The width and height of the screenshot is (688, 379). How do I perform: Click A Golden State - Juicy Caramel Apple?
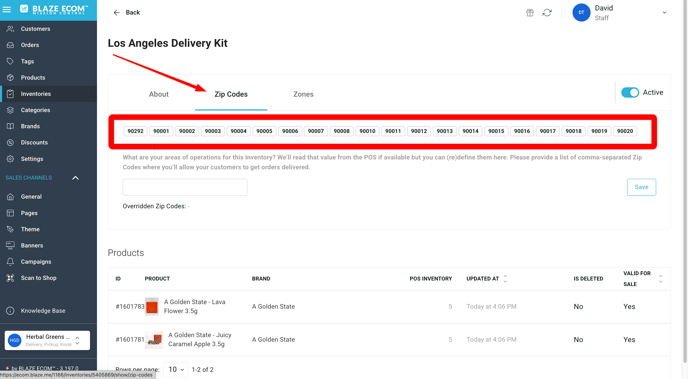click(200, 340)
